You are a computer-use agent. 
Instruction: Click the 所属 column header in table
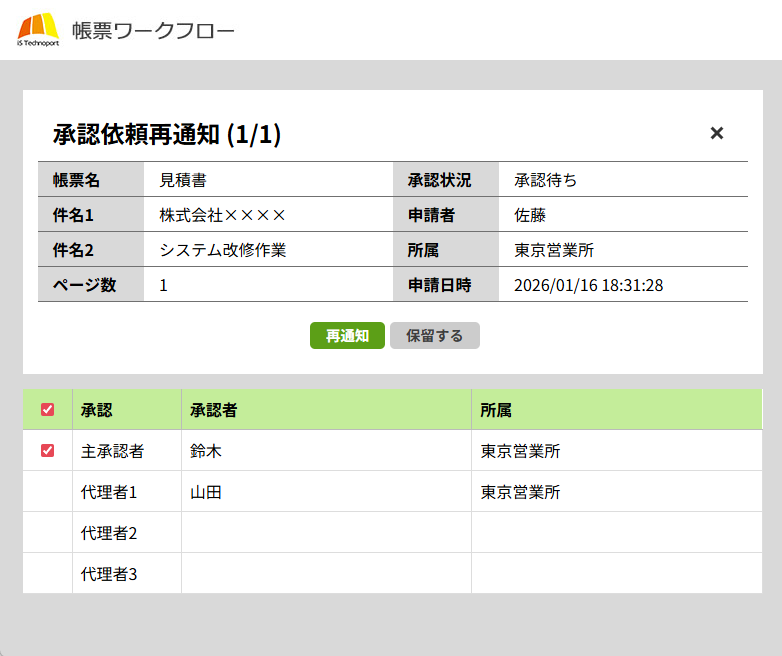(496, 410)
